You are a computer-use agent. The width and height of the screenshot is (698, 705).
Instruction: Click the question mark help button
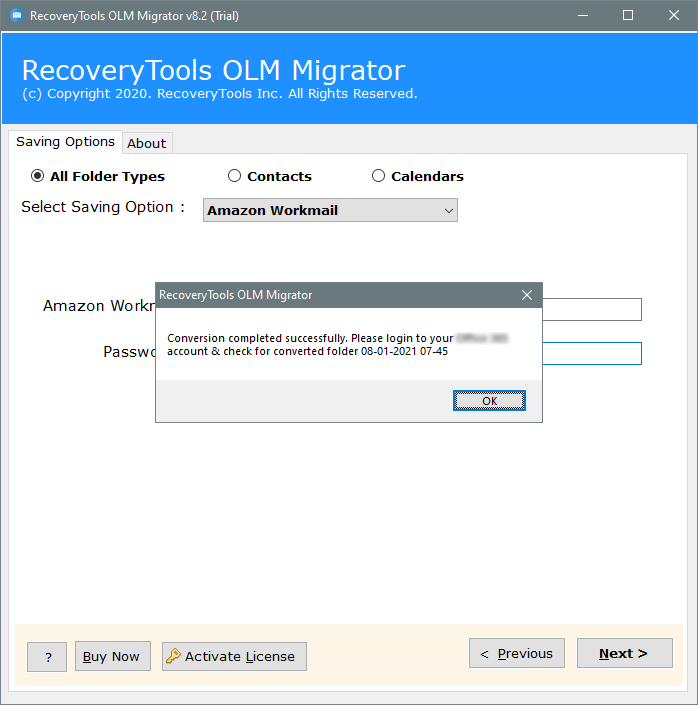click(47, 657)
